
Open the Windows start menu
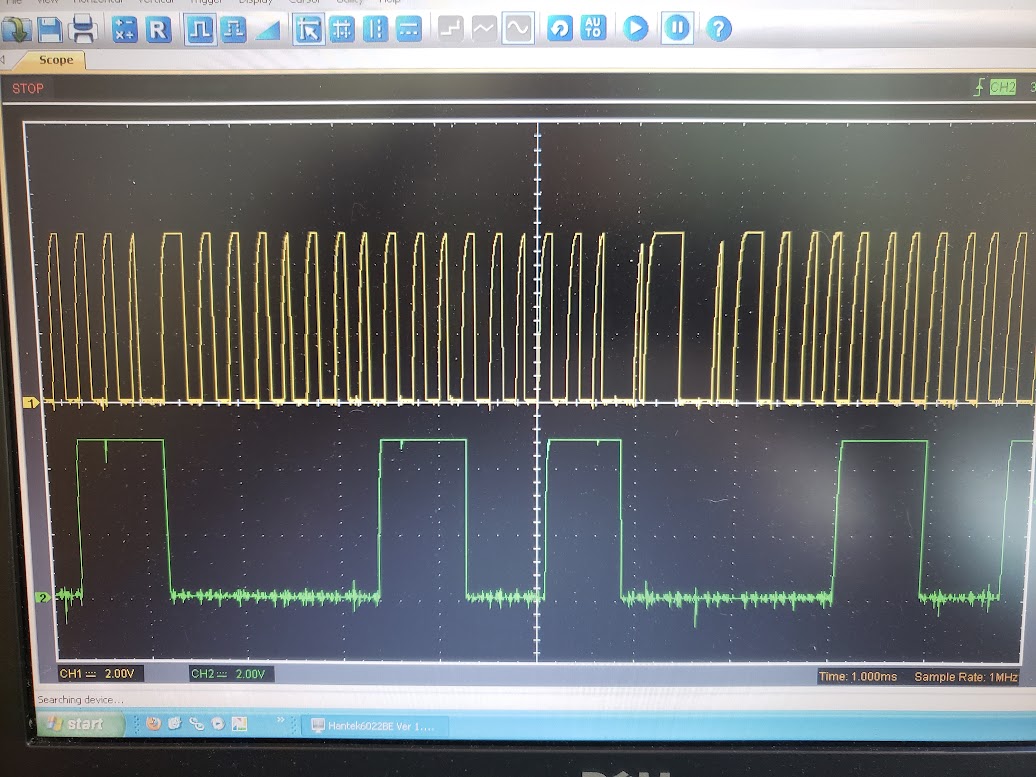80,723
